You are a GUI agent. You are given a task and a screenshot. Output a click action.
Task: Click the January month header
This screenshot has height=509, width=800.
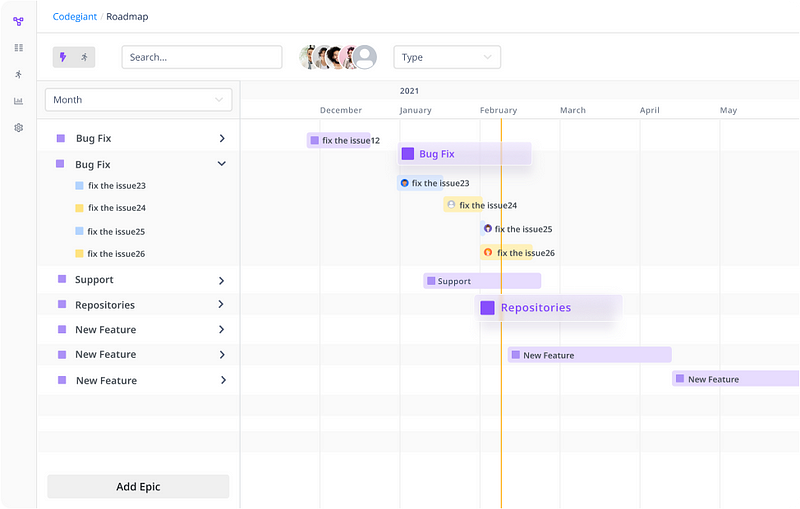tap(415, 110)
